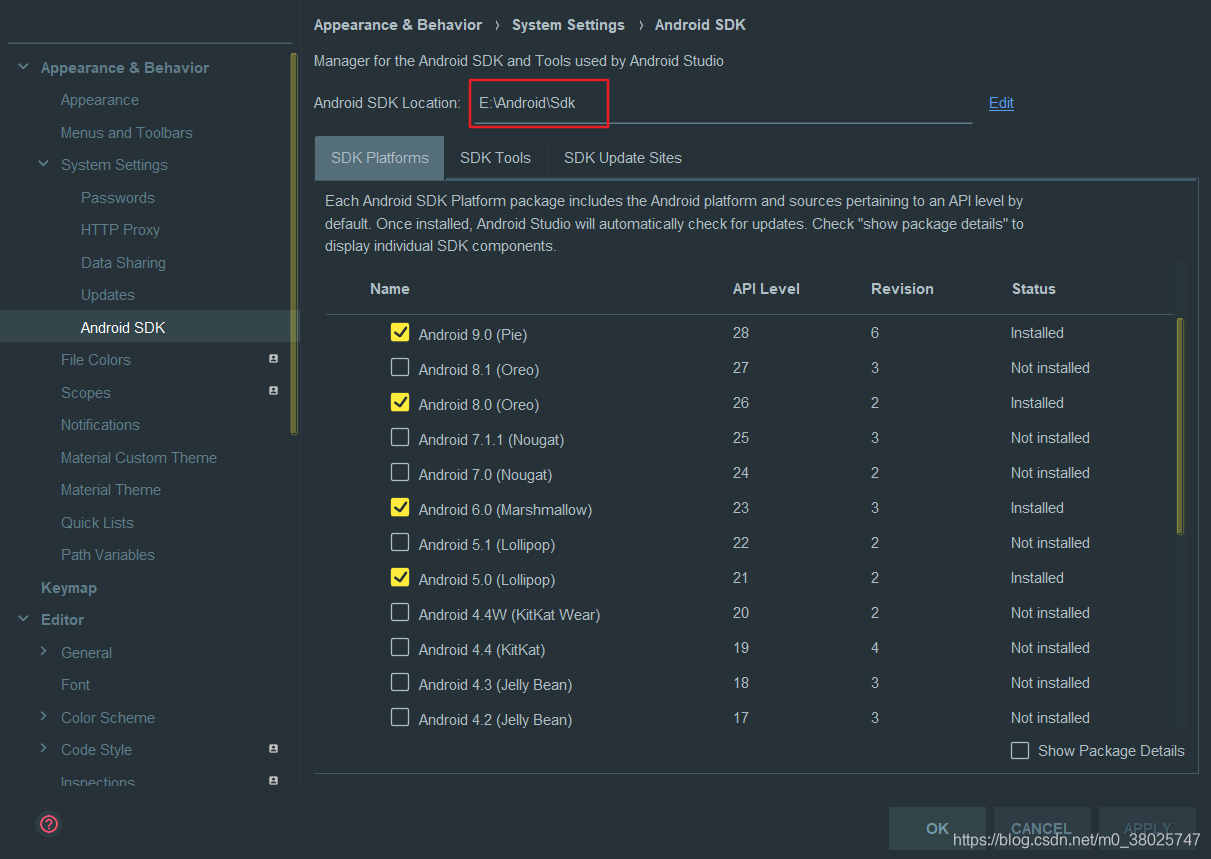
Task: Open Menus and Toolbars settings
Action: 126,132
